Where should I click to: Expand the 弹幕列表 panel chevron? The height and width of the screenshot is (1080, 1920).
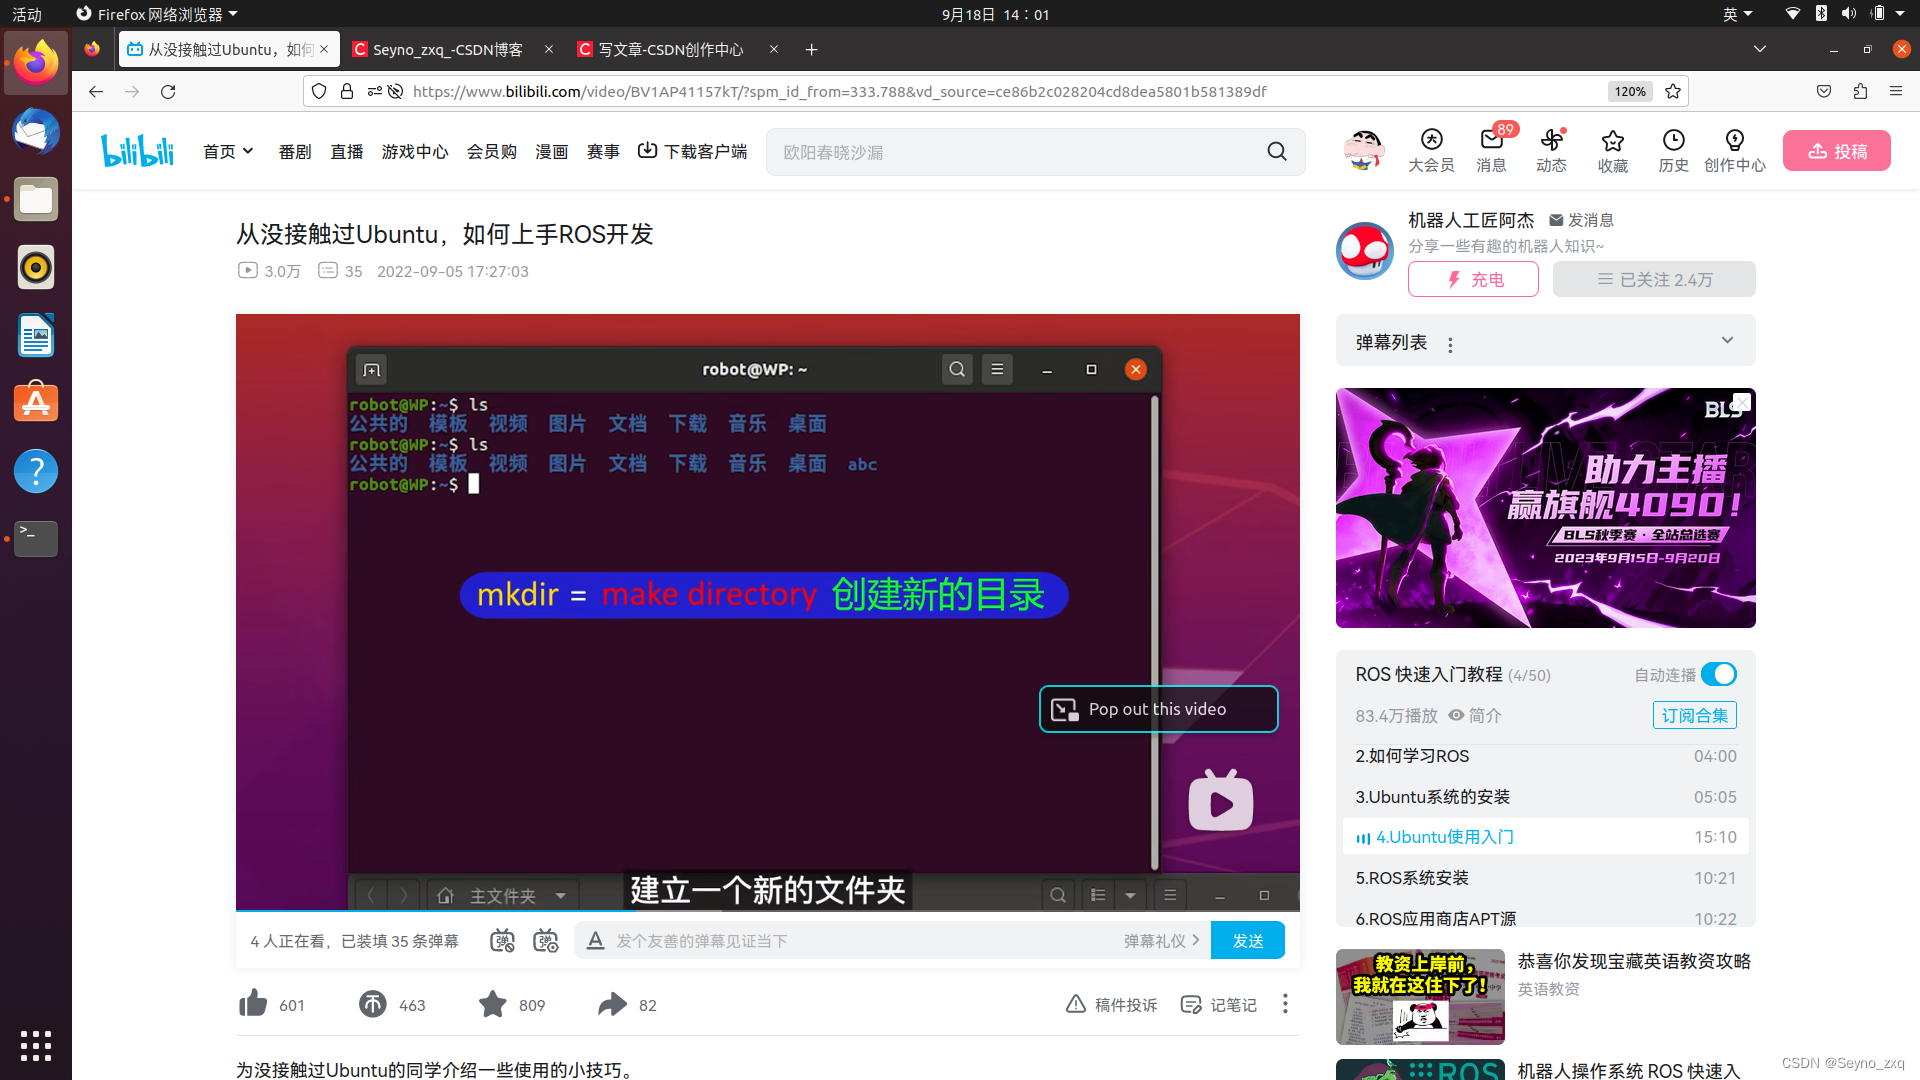(x=1727, y=341)
